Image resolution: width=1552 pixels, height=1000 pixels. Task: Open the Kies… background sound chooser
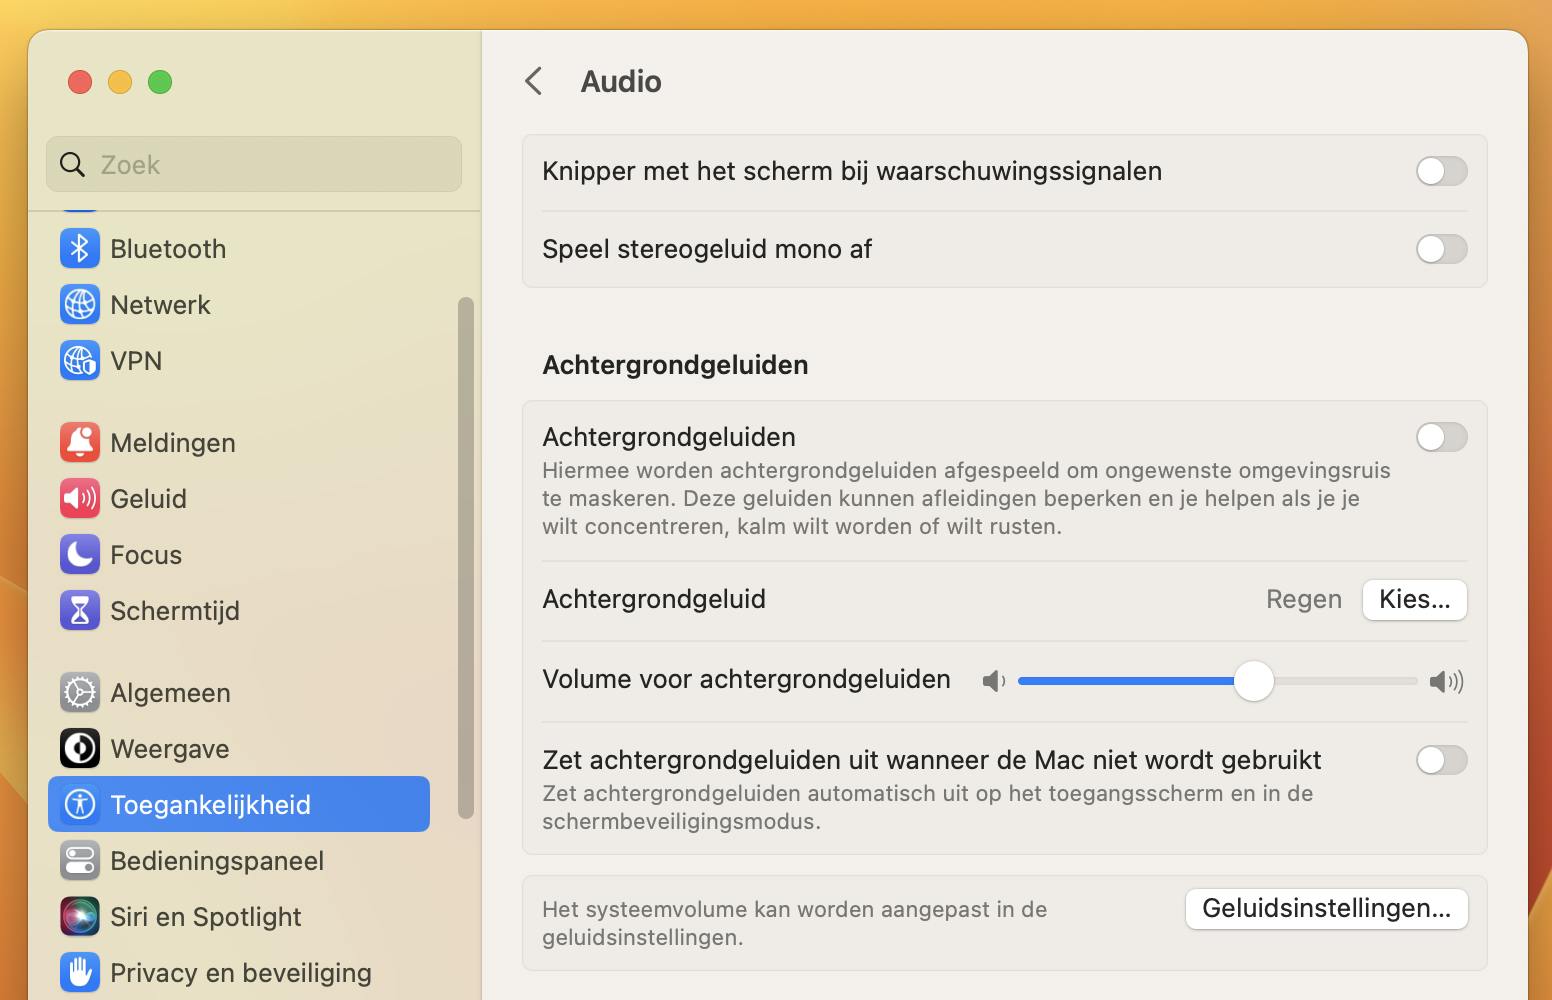[1414, 600]
